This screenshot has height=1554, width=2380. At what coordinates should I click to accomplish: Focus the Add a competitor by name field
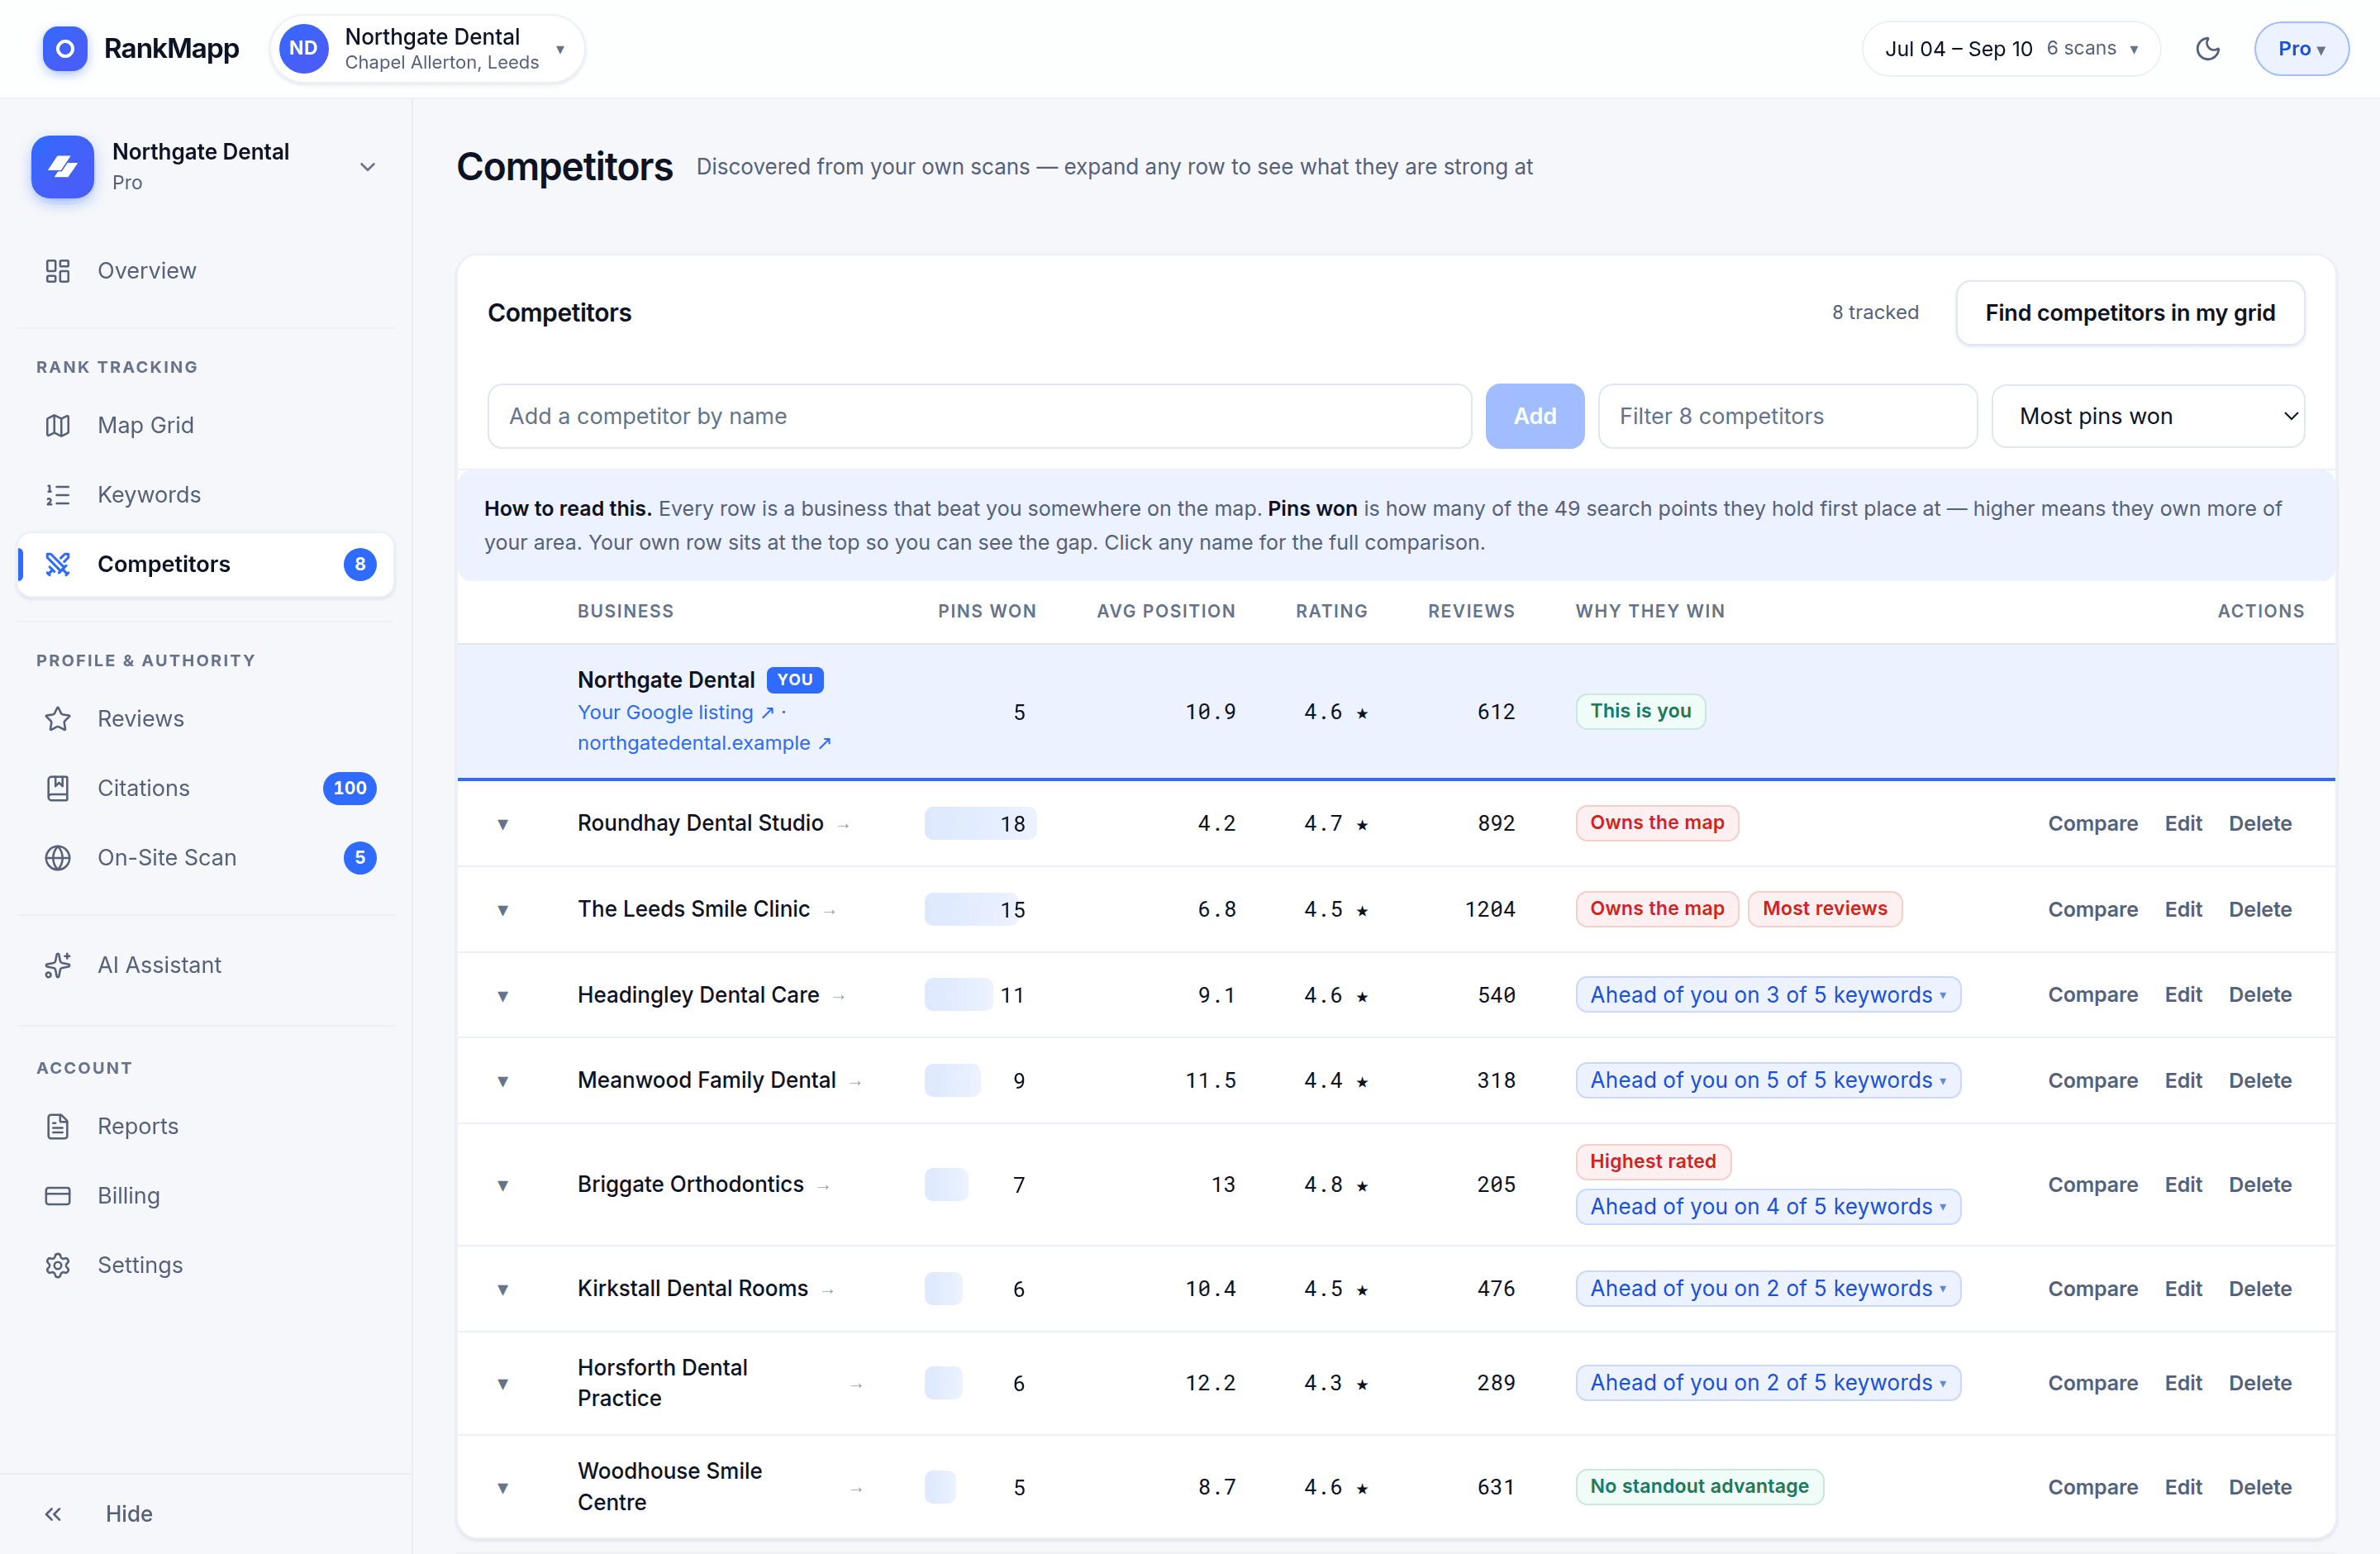click(979, 416)
